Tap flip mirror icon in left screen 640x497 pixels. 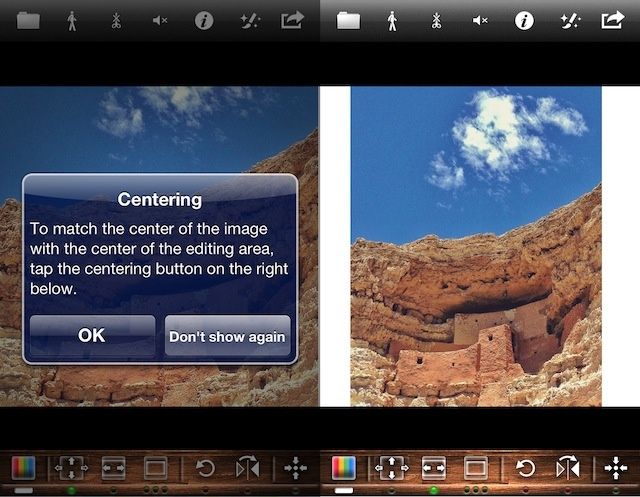248,467
